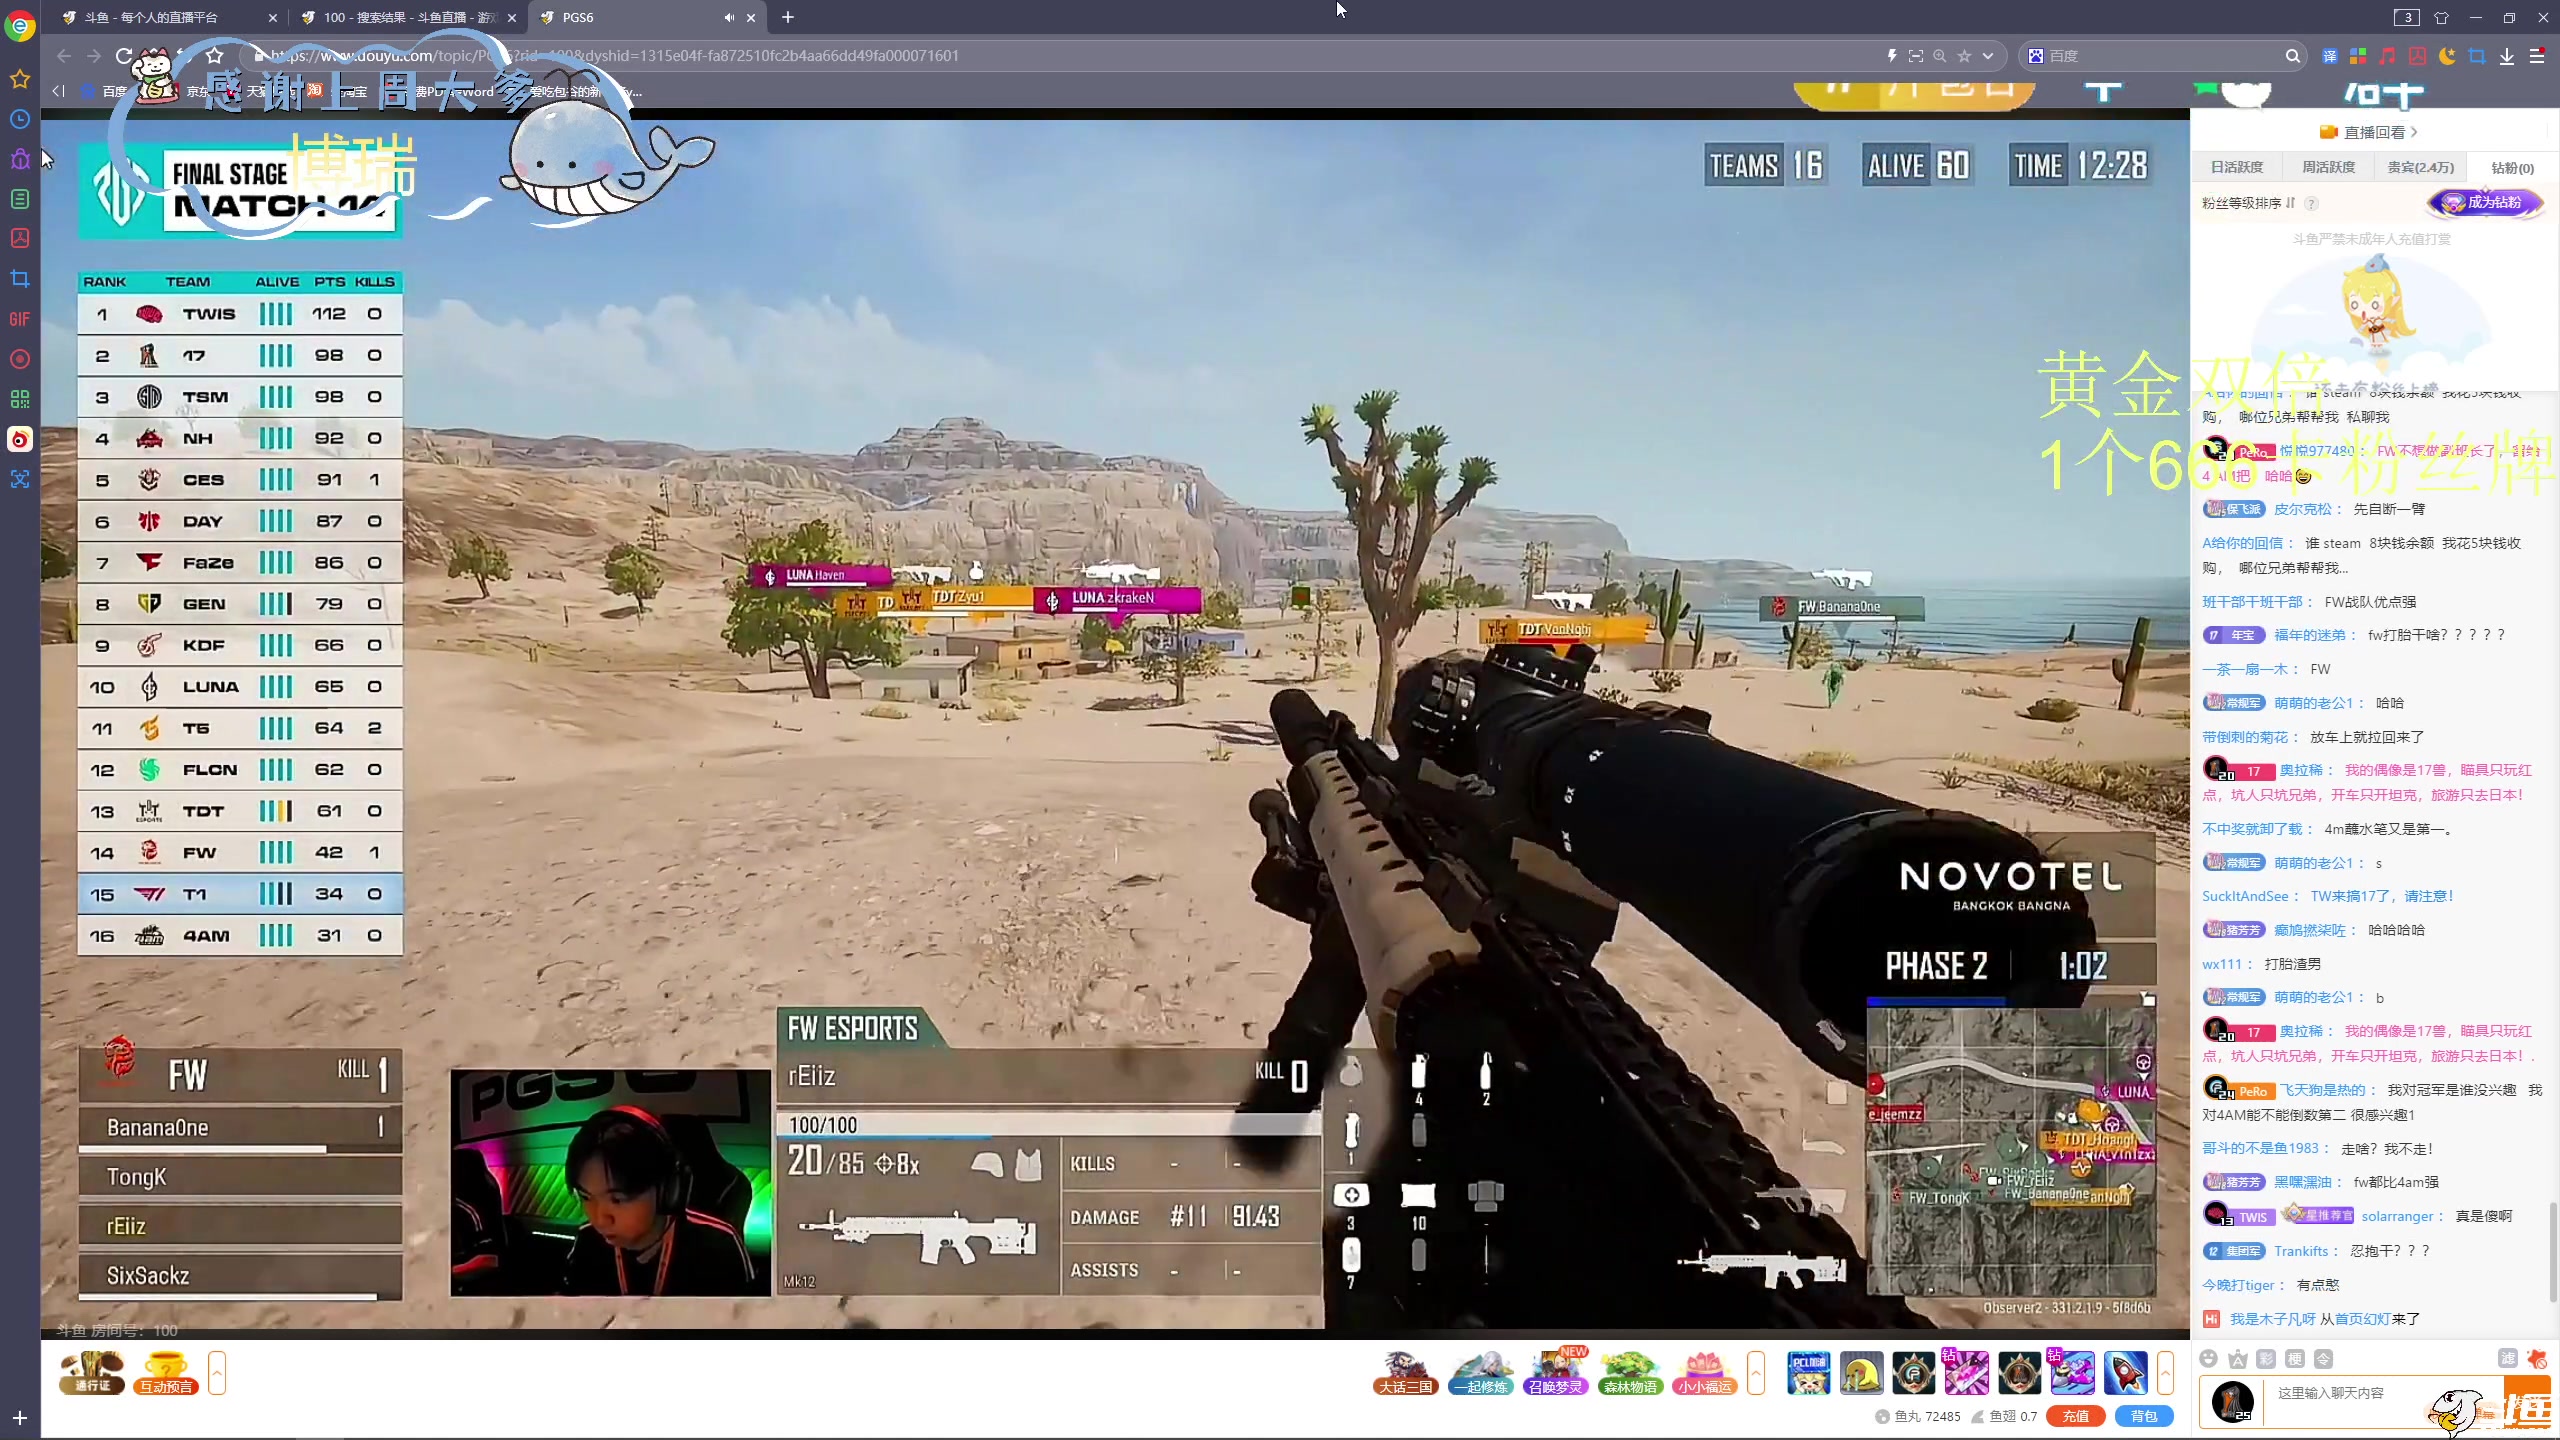Expand the games list arrow
Viewport: 2560px width, 1440px height.
pos(1755,1372)
